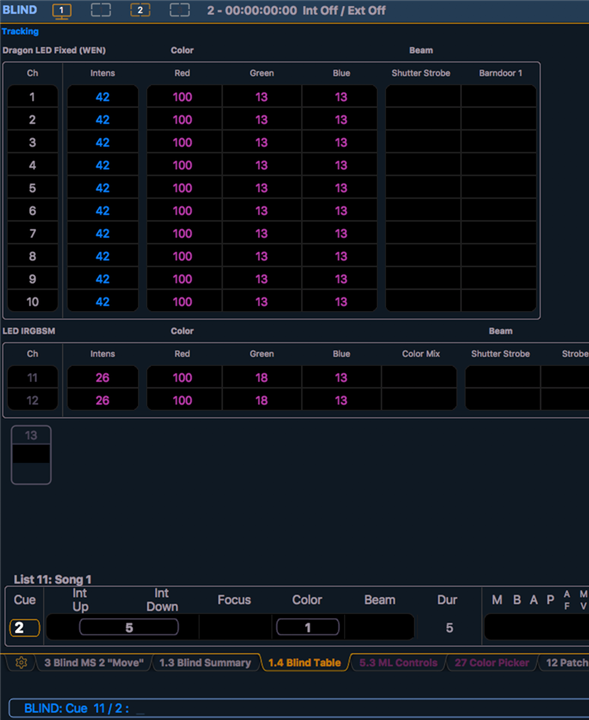Image resolution: width=589 pixels, height=720 pixels.
Task: Click the empty frame icon after monitor 2
Action: point(180,10)
